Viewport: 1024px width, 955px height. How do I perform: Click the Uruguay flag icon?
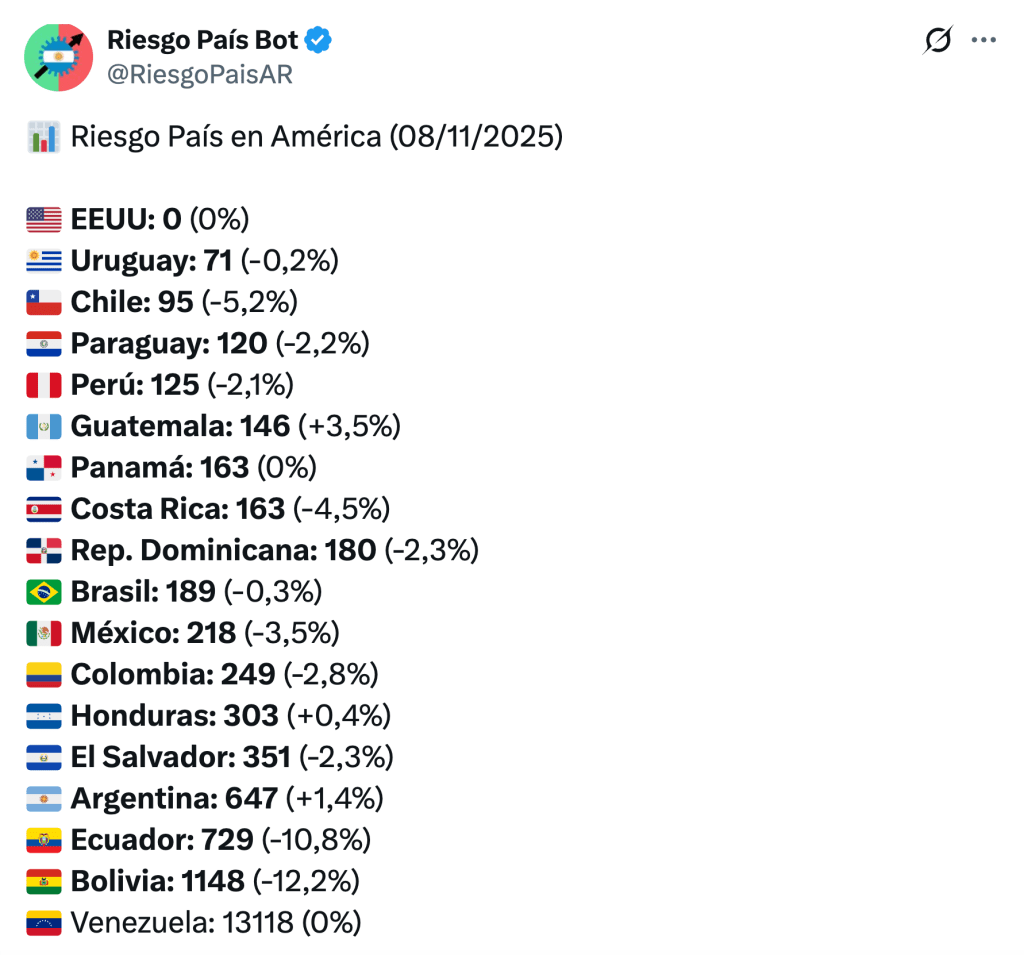pyautogui.click(x=43, y=261)
